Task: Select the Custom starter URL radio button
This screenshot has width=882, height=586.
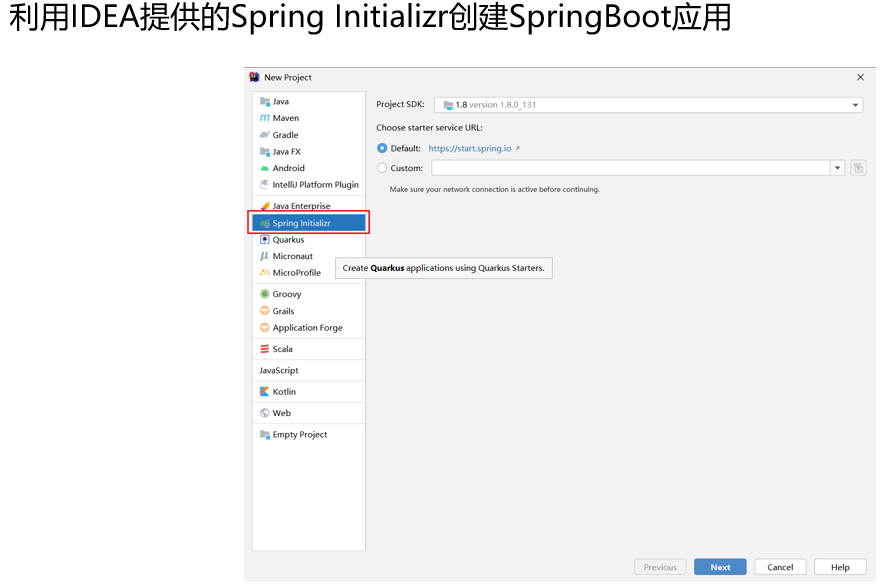Action: point(382,168)
